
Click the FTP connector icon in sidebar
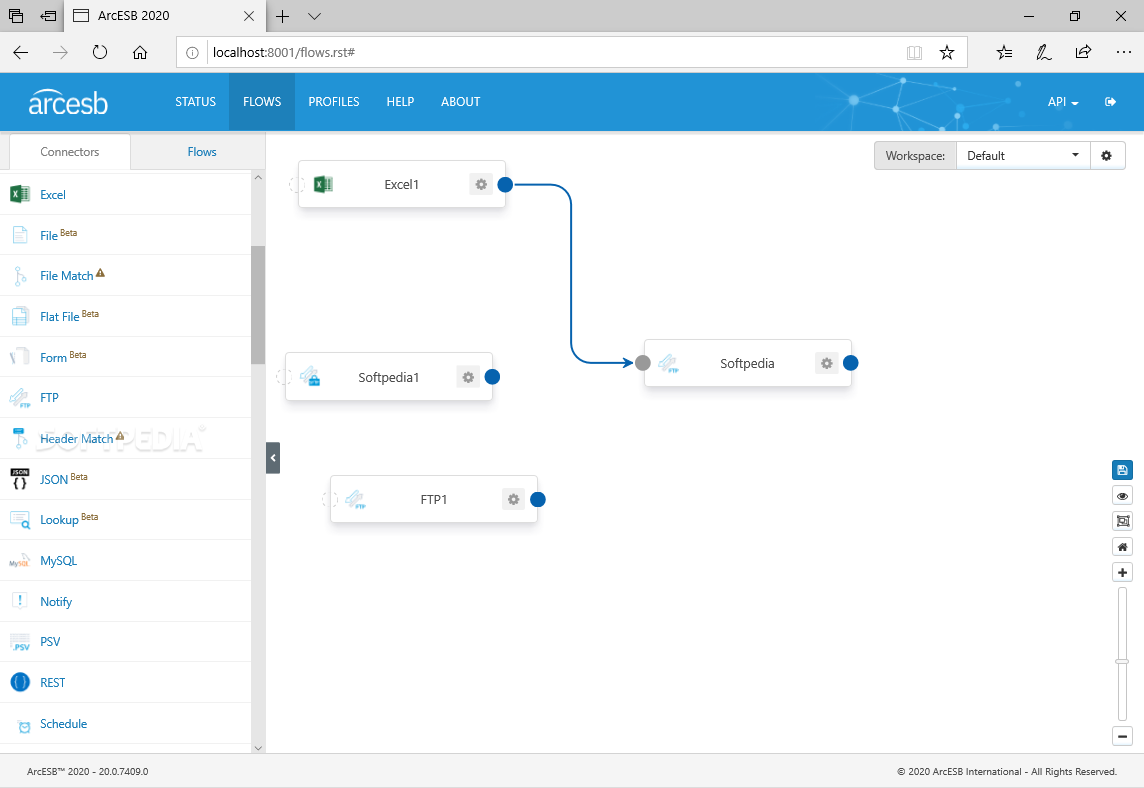[x=20, y=398]
